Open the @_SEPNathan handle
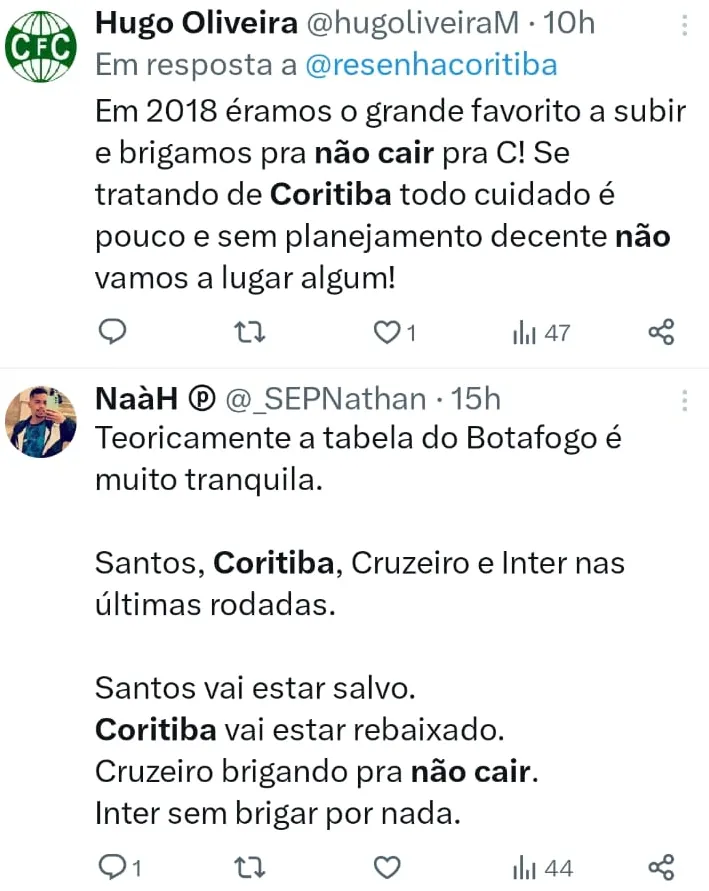The image size is (709, 891). tap(324, 400)
